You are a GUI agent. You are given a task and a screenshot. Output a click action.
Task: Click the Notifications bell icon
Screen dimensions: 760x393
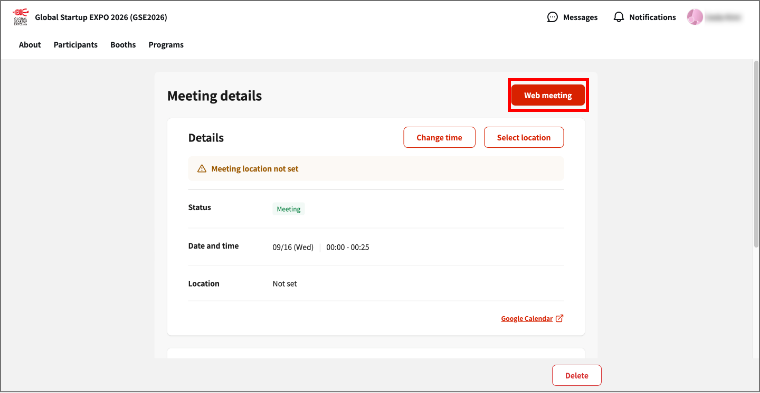coord(618,17)
